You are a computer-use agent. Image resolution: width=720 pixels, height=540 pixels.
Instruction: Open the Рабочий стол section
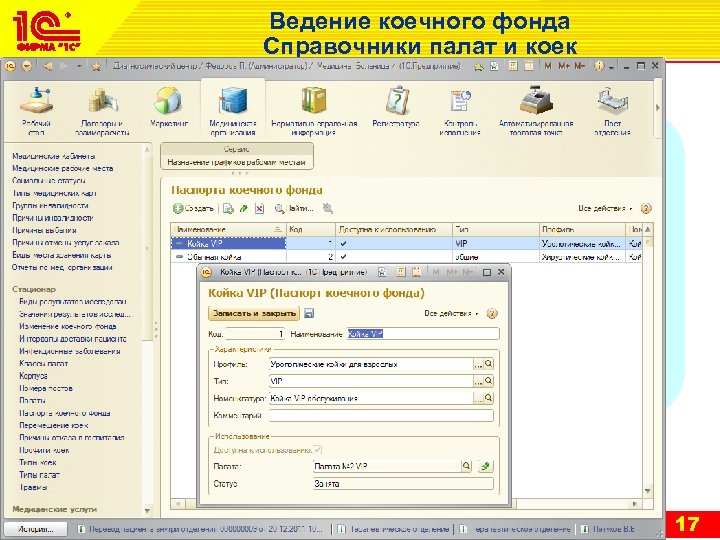click(36, 112)
